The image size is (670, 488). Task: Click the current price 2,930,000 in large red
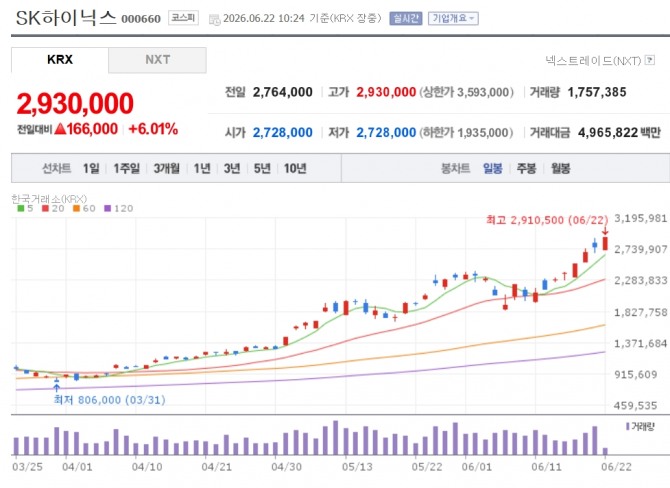(x=75, y=103)
